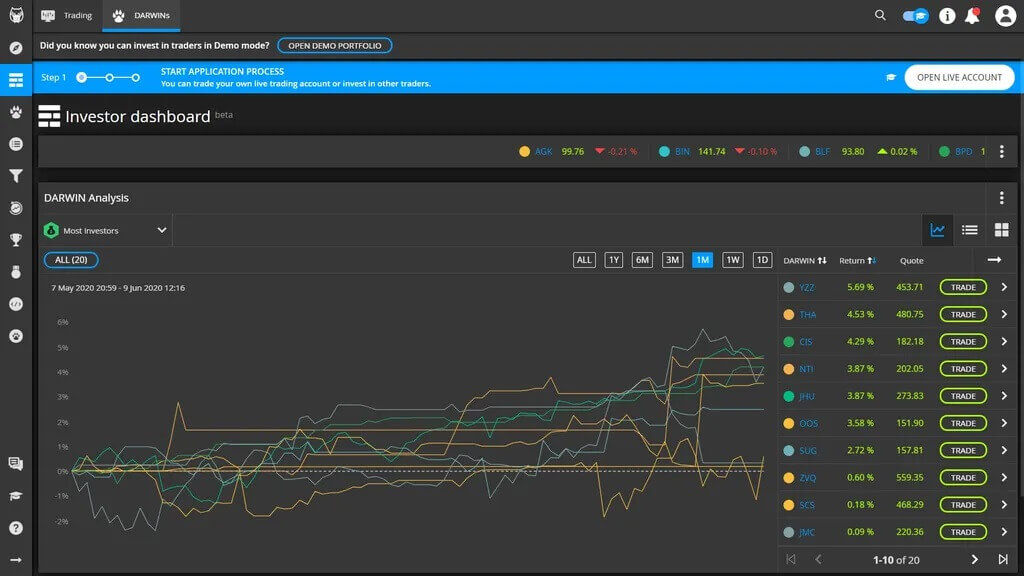
Task: Select the filter icon in left sidebar
Action: (14, 176)
